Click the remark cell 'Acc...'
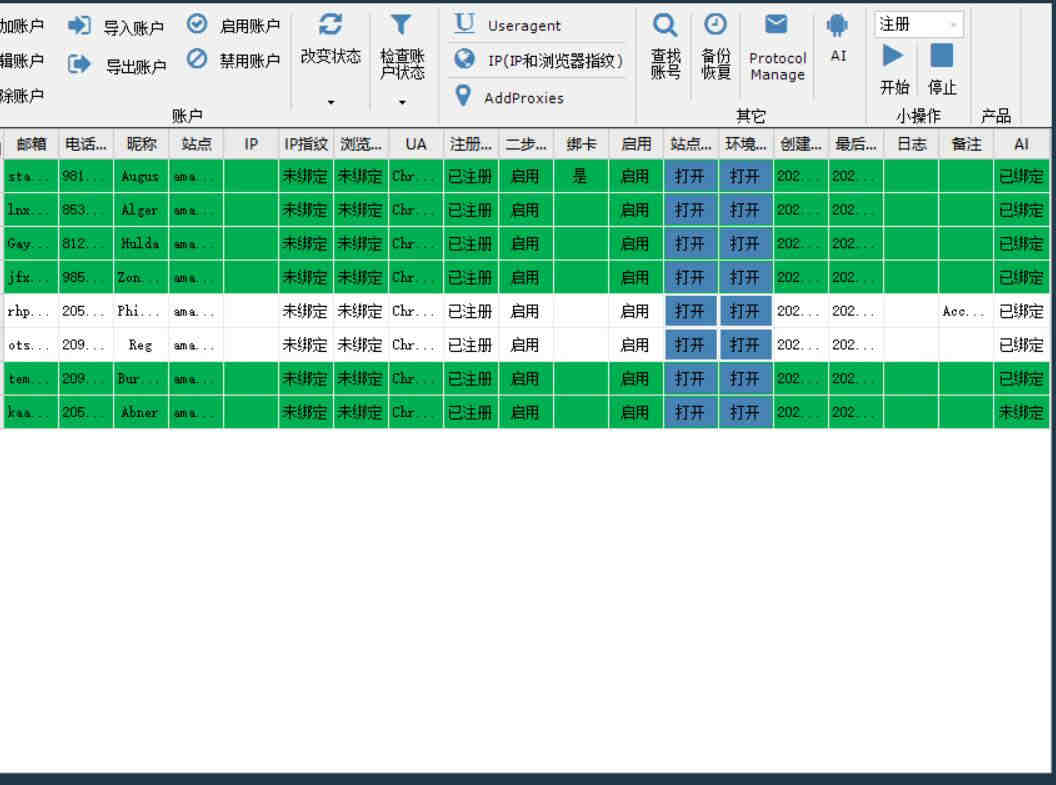Screen dimensions: 1056x785 [x=966, y=311]
